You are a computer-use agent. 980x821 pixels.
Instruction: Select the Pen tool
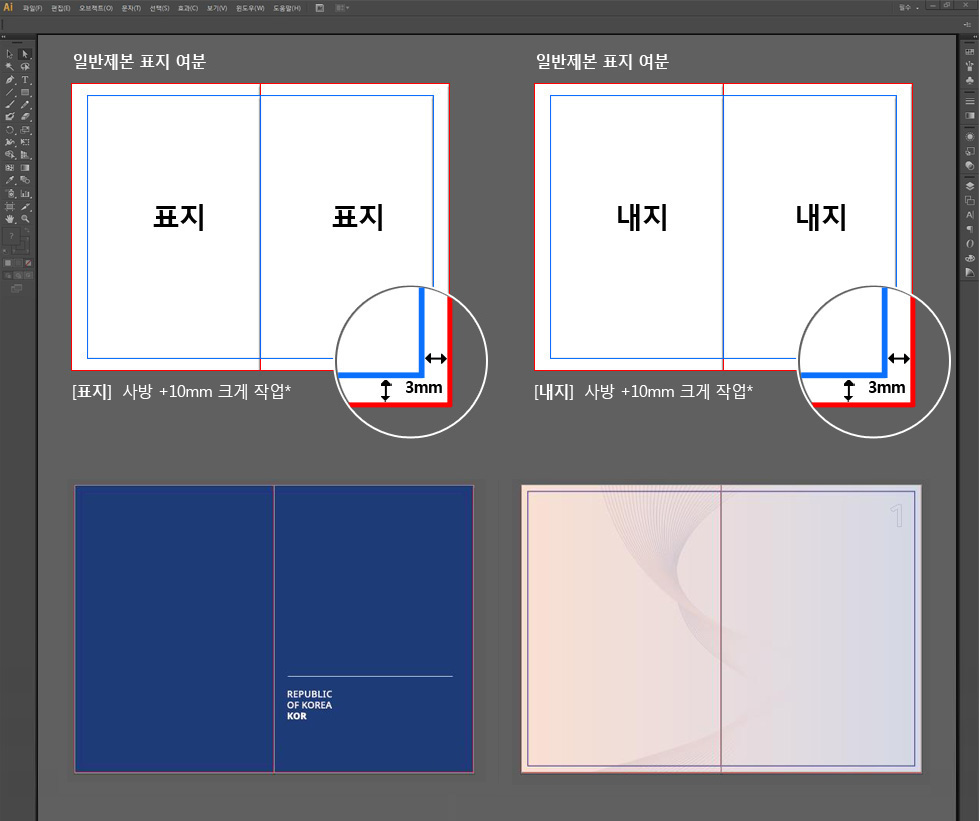pyautogui.click(x=9, y=79)
